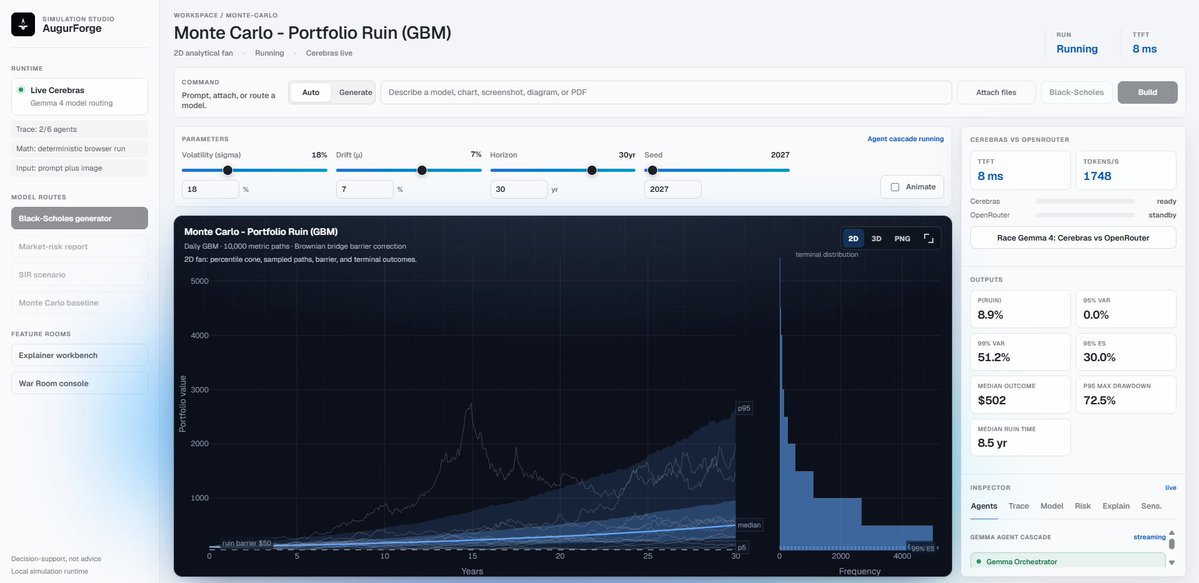Switch chart to 3D view

876,239
